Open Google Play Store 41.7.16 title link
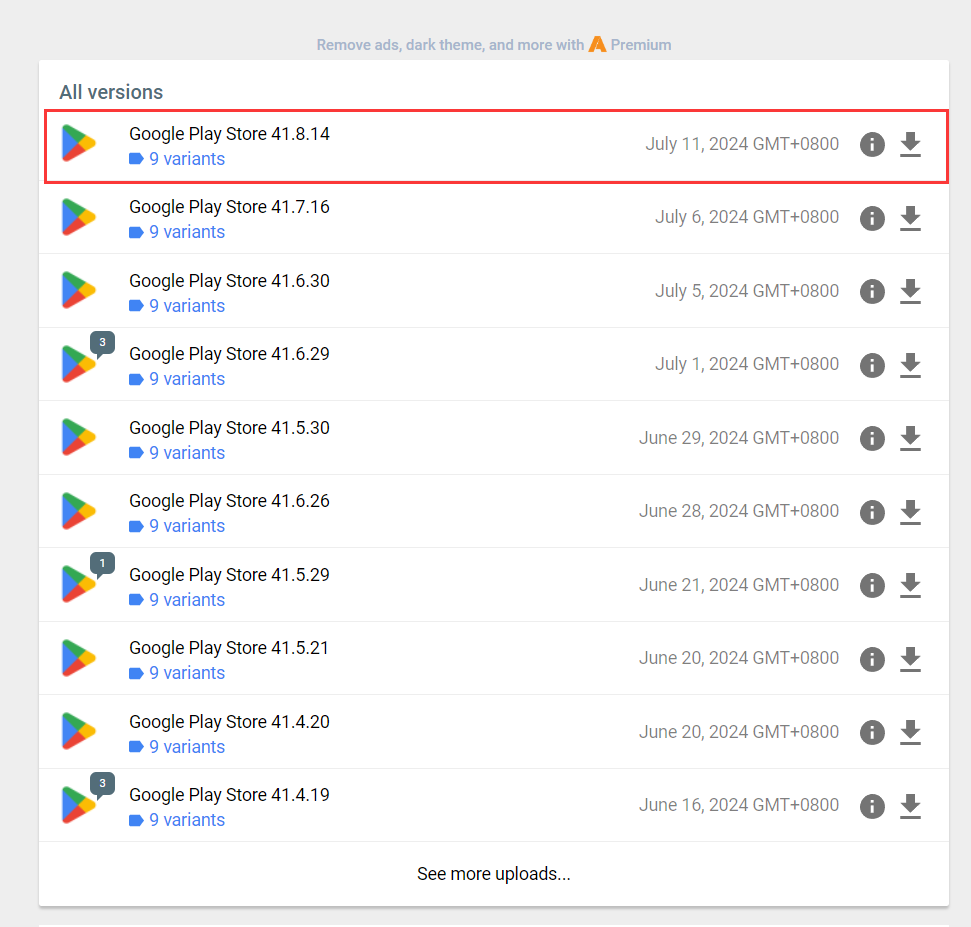 coord(229,207)
